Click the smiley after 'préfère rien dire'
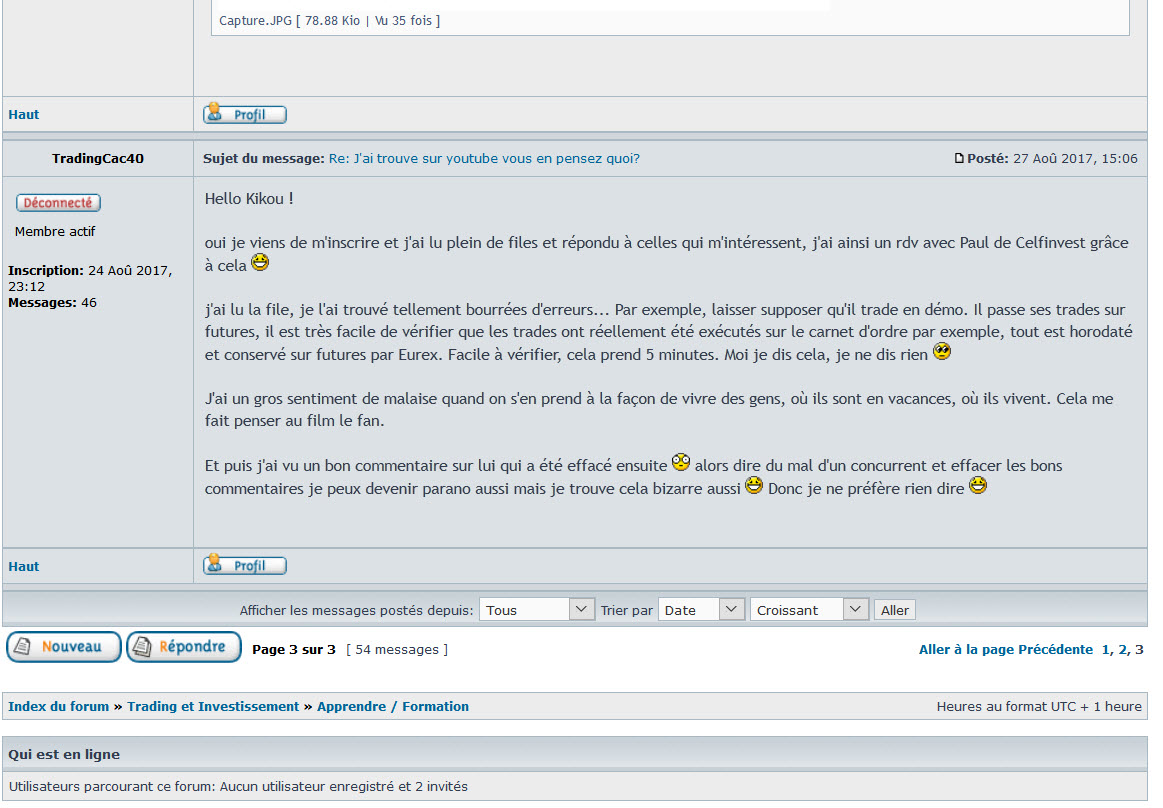Screen dimensions: 1163x808 tap(978, 485)
